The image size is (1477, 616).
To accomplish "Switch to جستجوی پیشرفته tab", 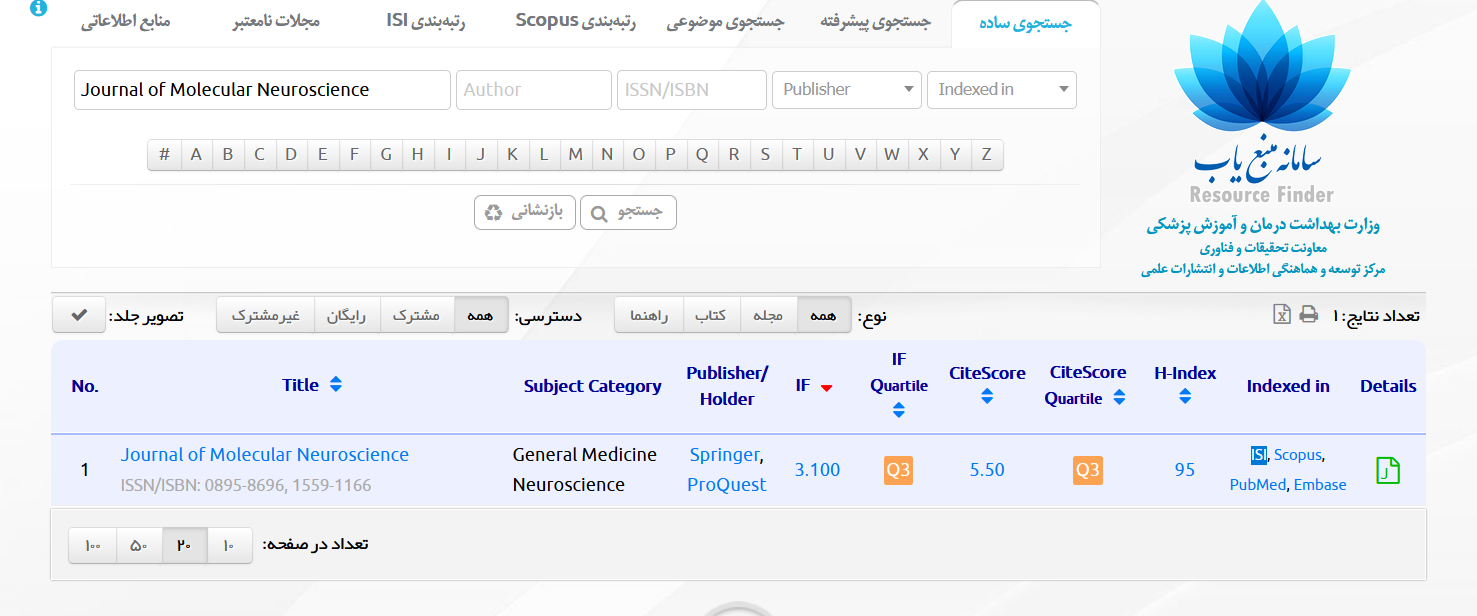I will (876, 22).
